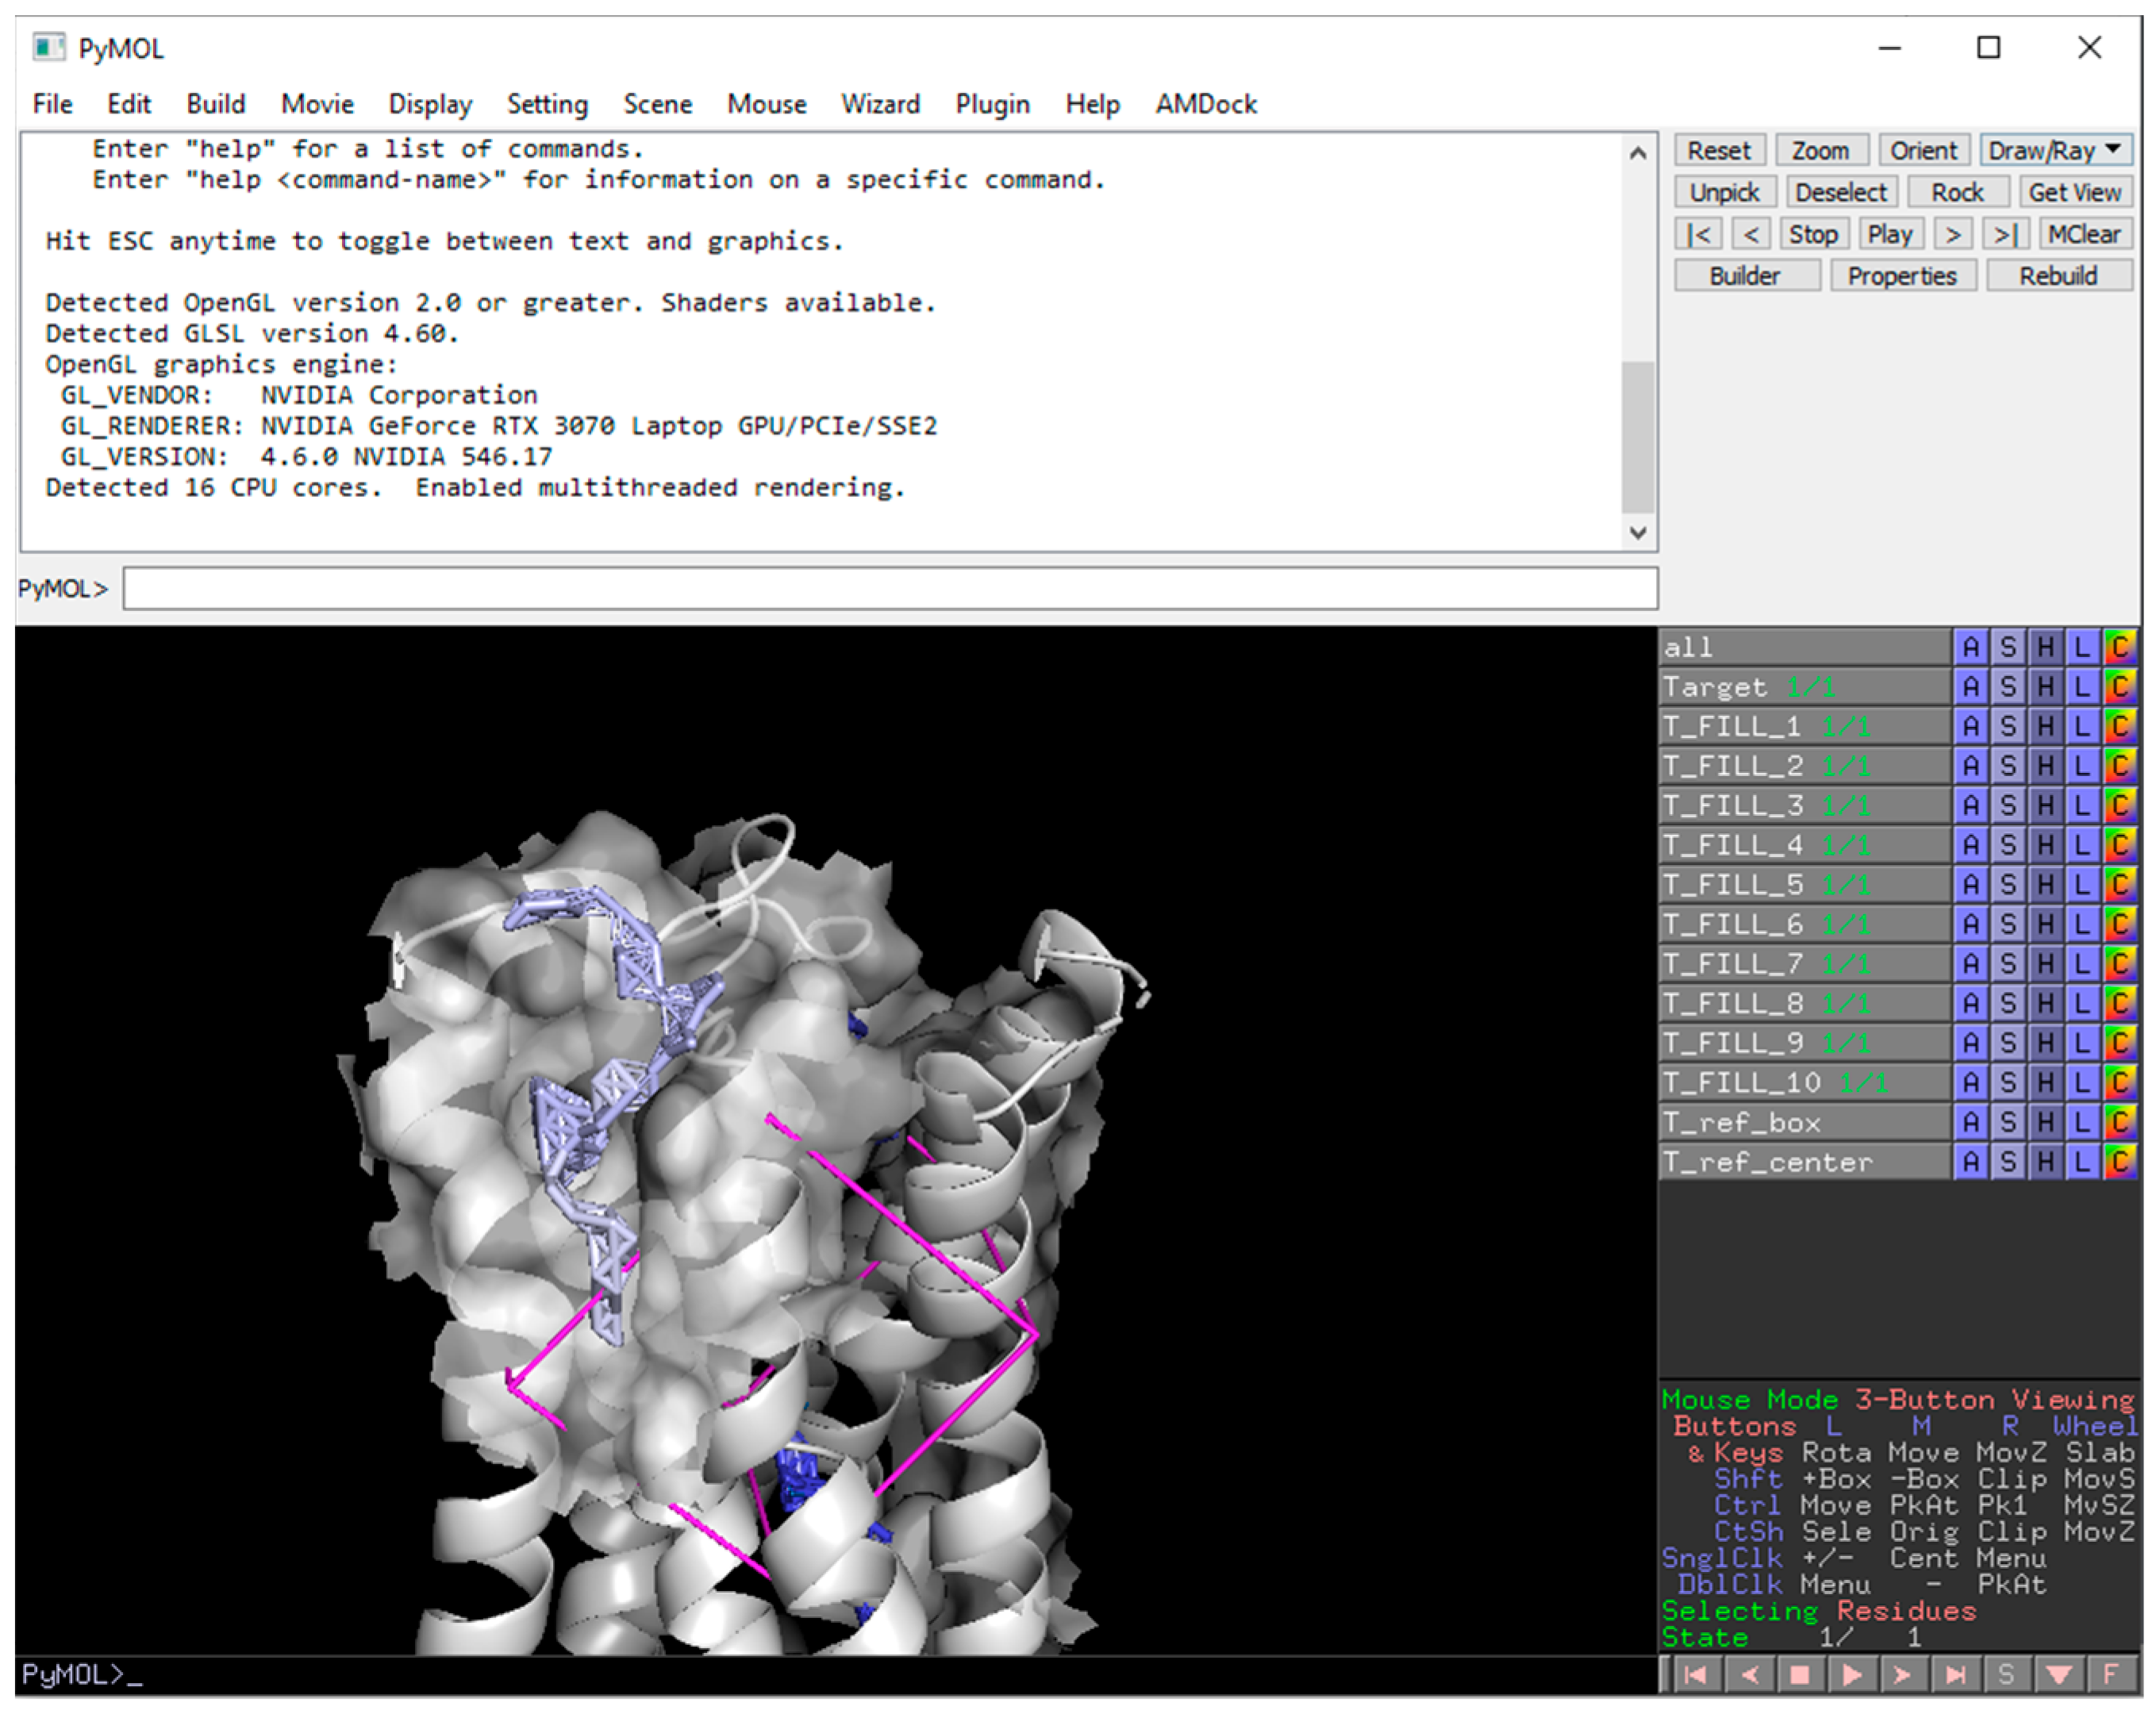Click the Mouse Mode 3-Button Viewing label
The height and width of the screenshot is (1714, 2156).
pyautogui.click(x=1898, y=1399)
